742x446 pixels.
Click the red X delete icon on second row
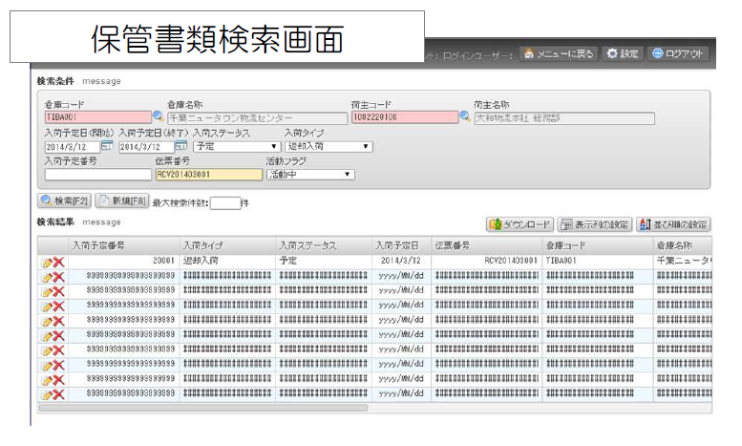(x=58, y=277)
